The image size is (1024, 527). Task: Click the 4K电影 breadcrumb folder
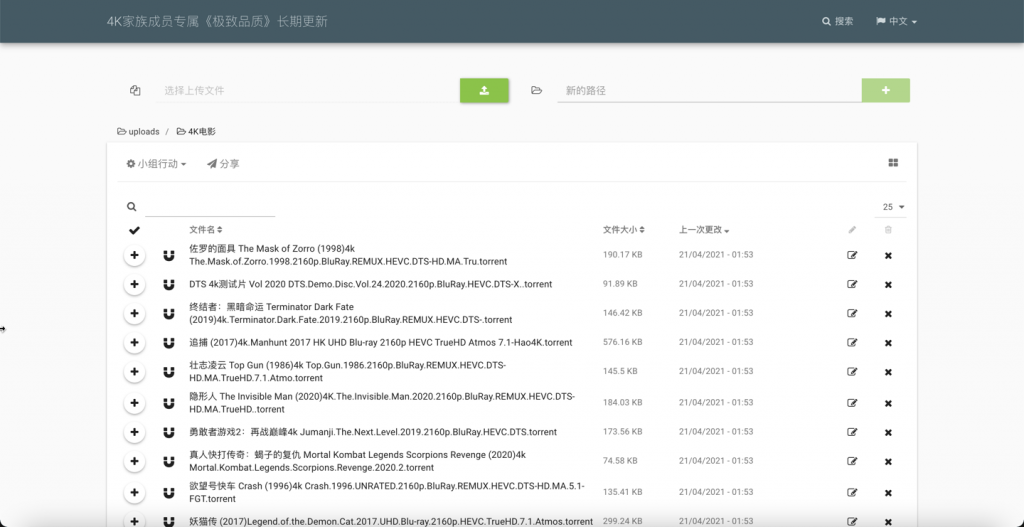pyautogui.click(x=197, y=132)
